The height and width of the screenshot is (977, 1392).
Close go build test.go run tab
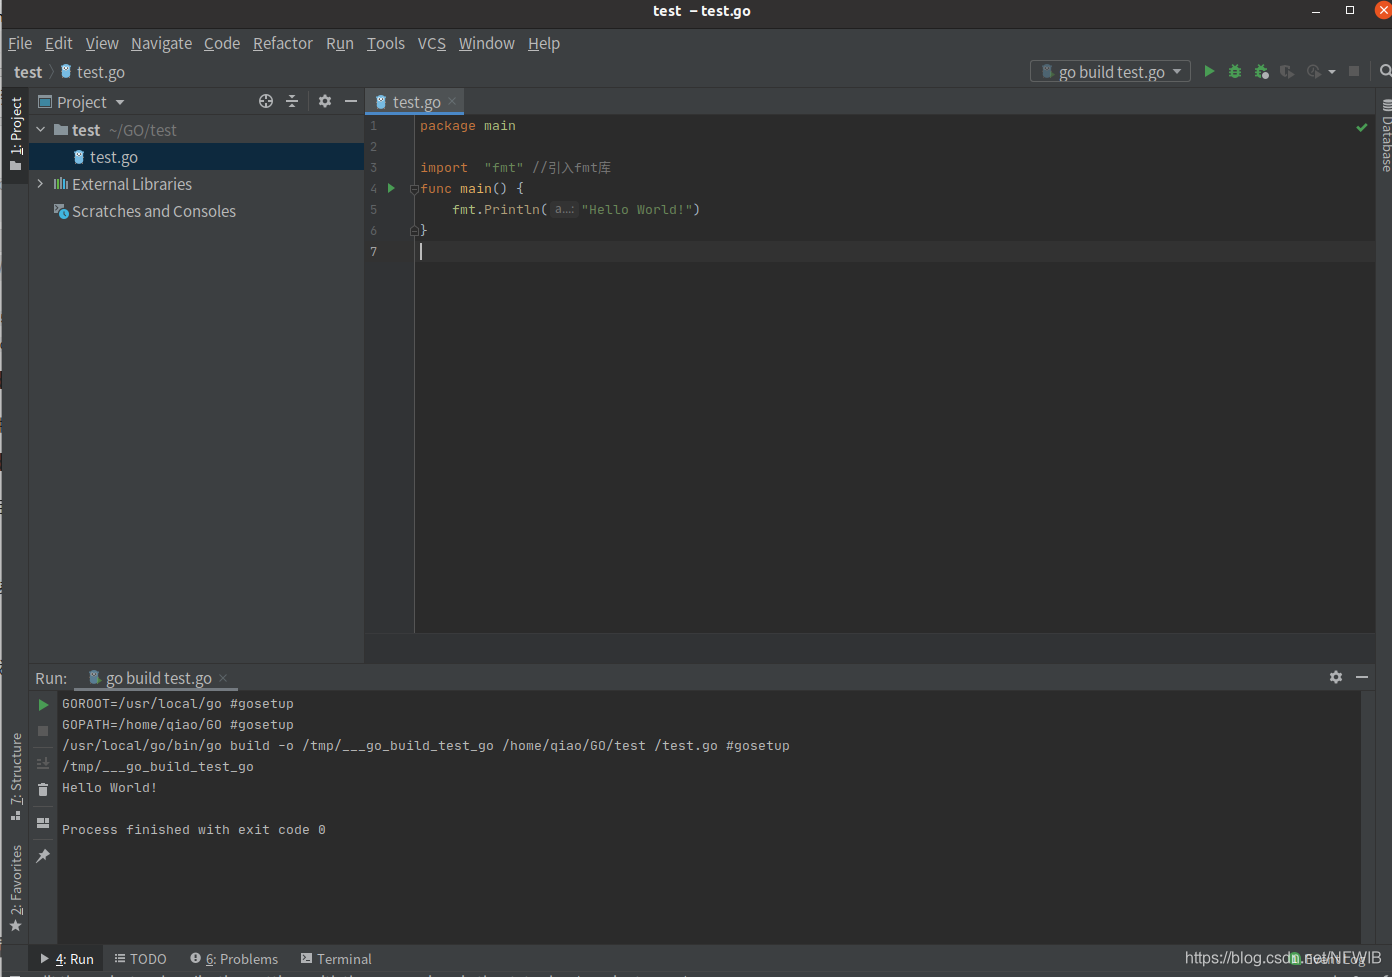223,678
